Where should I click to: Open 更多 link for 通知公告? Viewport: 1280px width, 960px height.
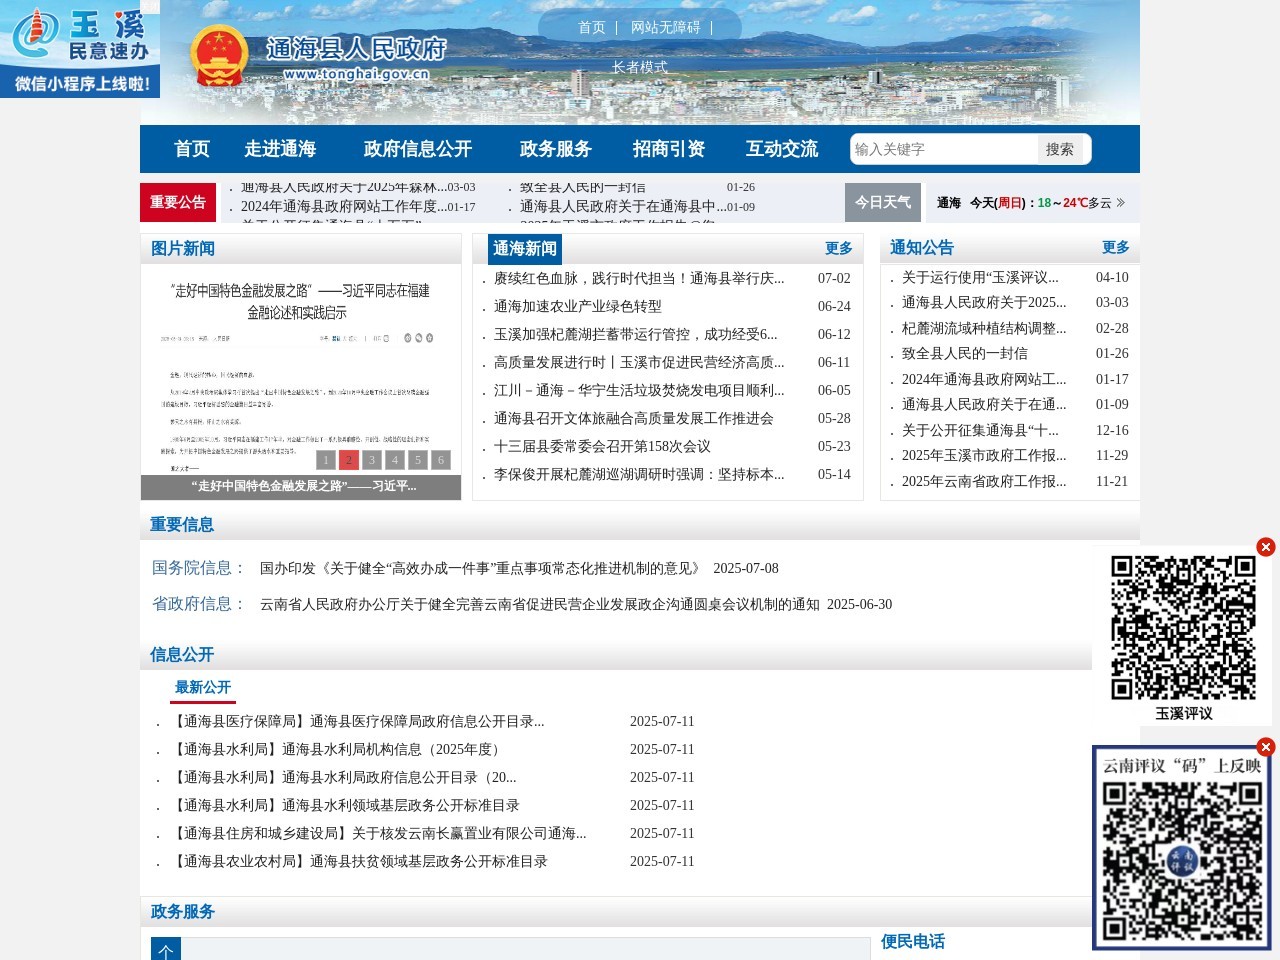1116,247
